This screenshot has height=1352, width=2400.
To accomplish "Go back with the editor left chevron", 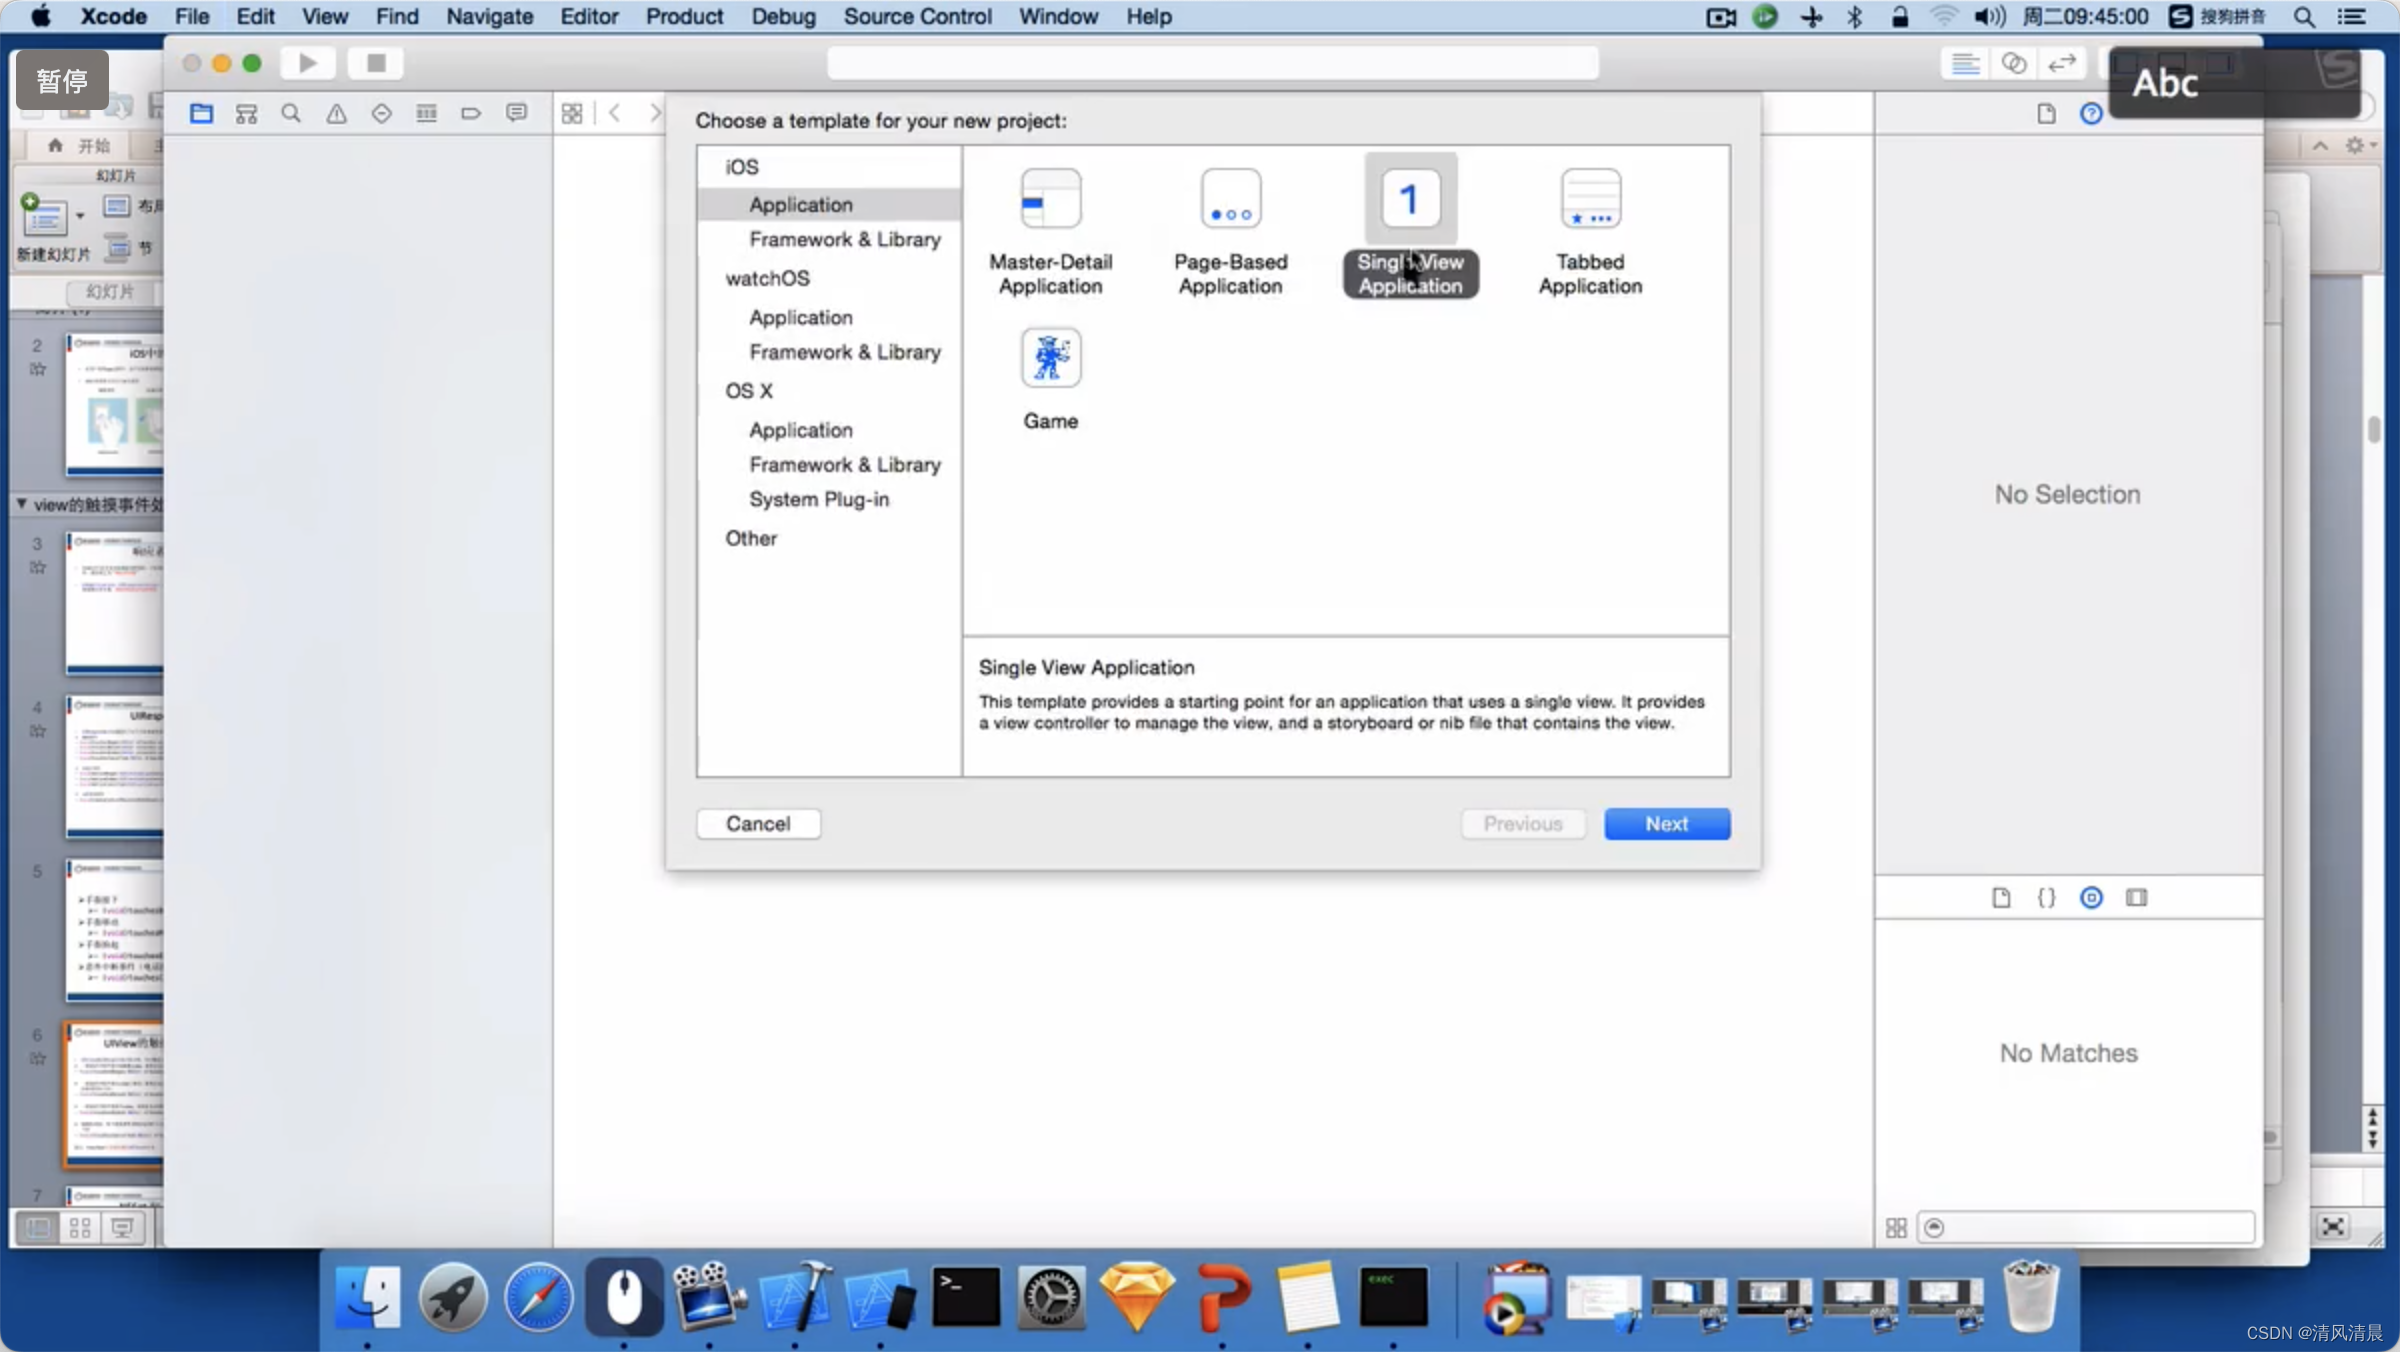I will [615, 113].
